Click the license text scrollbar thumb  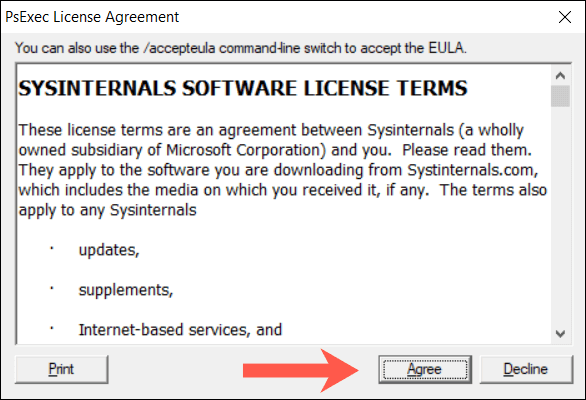pos(560,96)
